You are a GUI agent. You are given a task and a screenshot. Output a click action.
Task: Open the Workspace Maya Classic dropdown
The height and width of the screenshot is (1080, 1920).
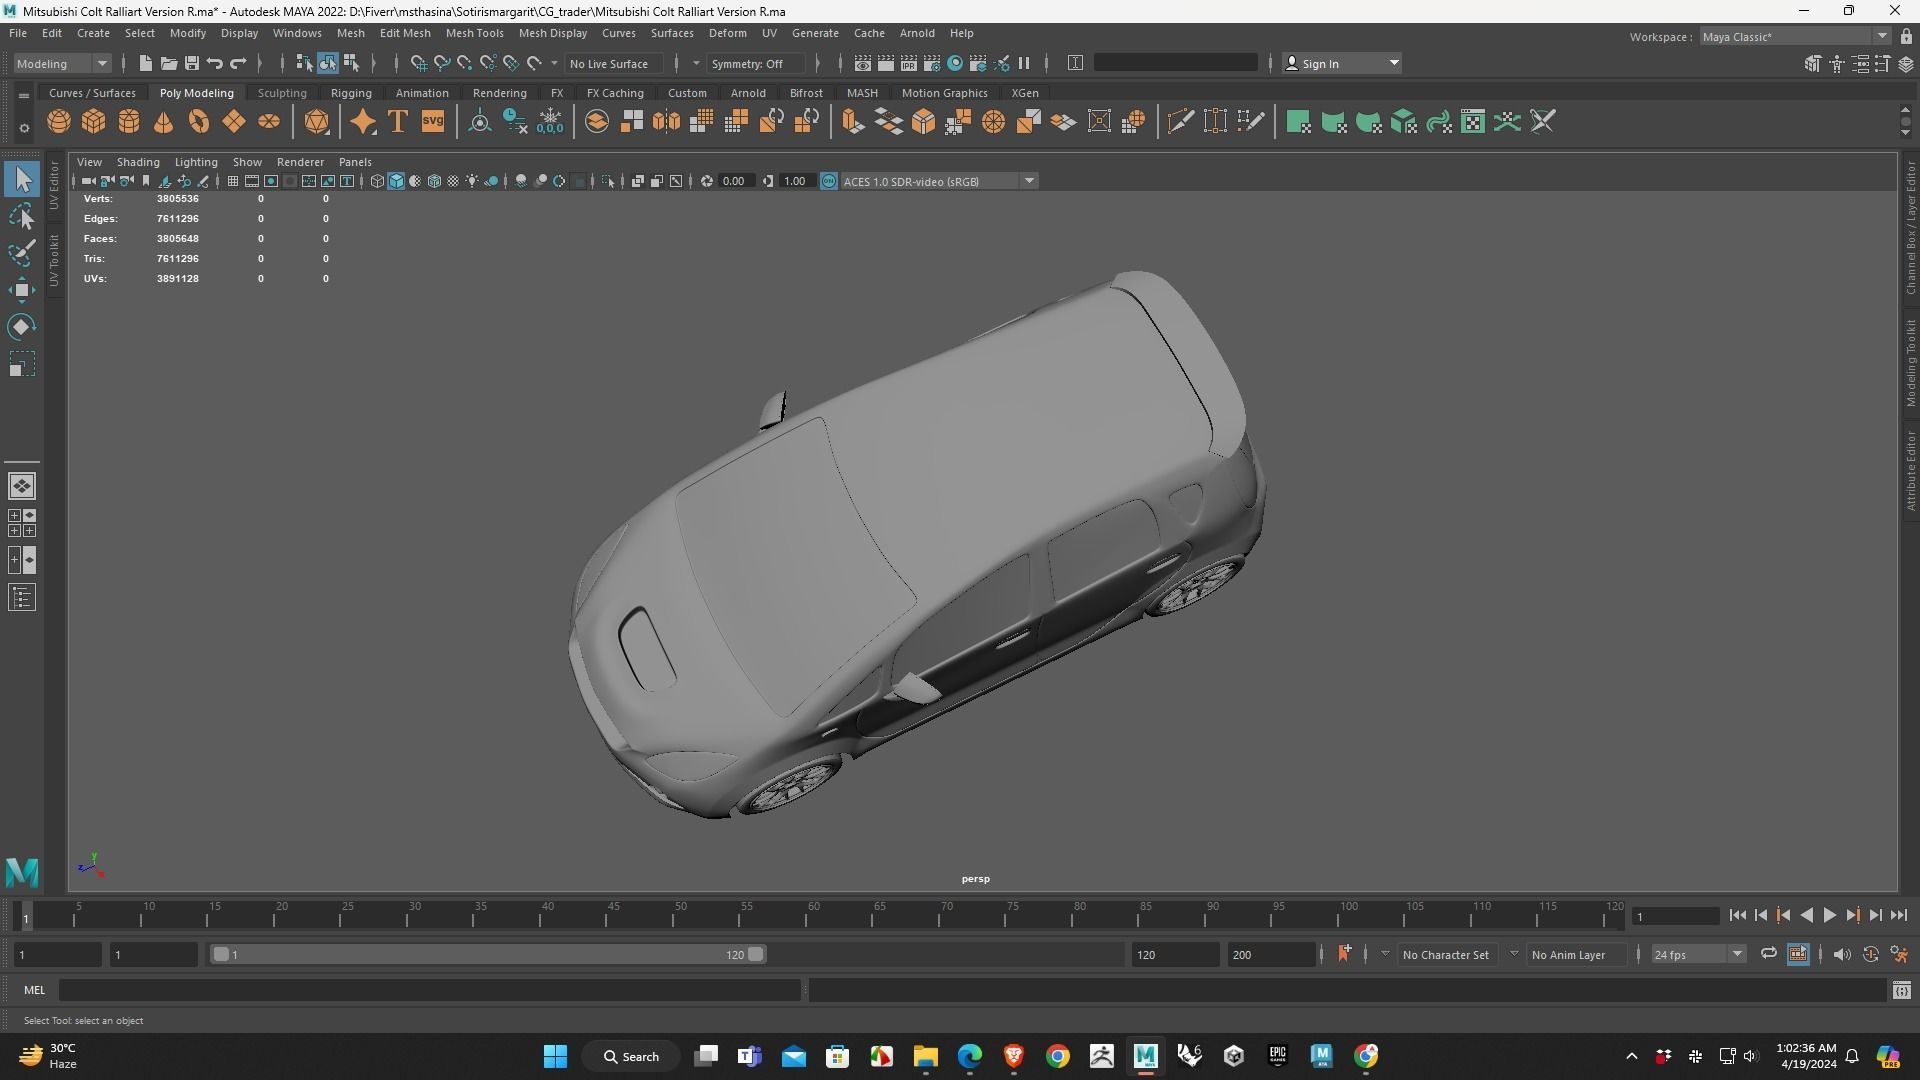1794,37
